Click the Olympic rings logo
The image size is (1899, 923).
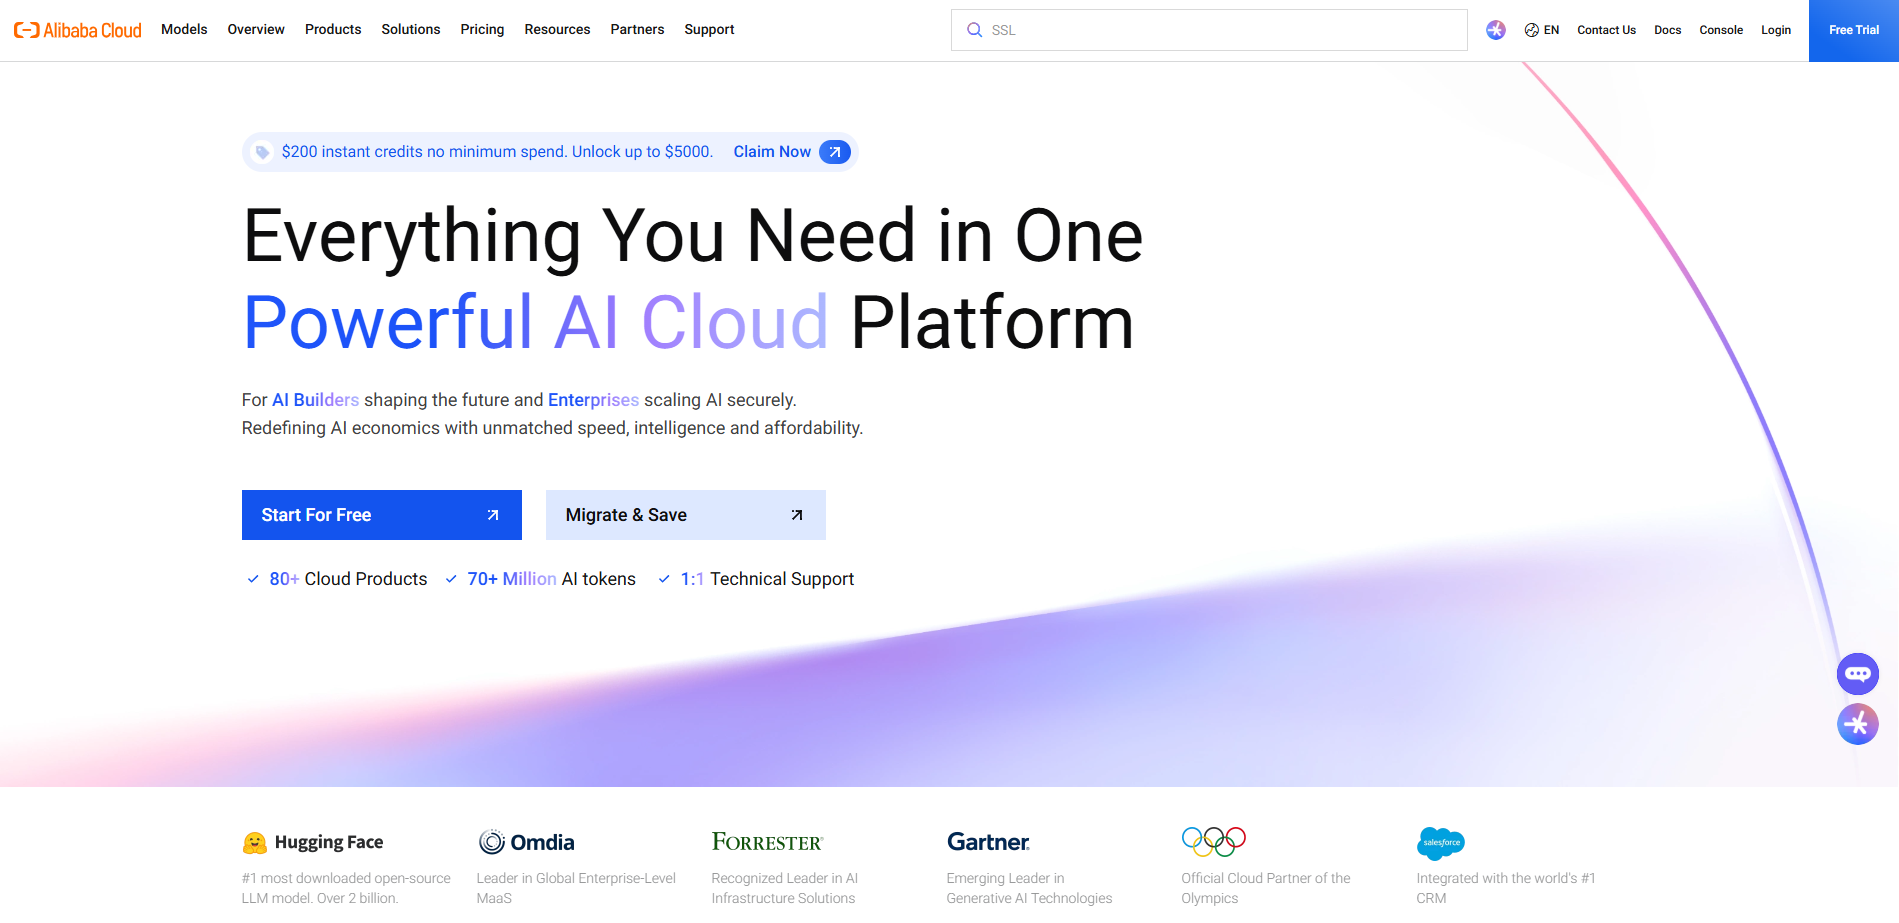(1213, 842)
